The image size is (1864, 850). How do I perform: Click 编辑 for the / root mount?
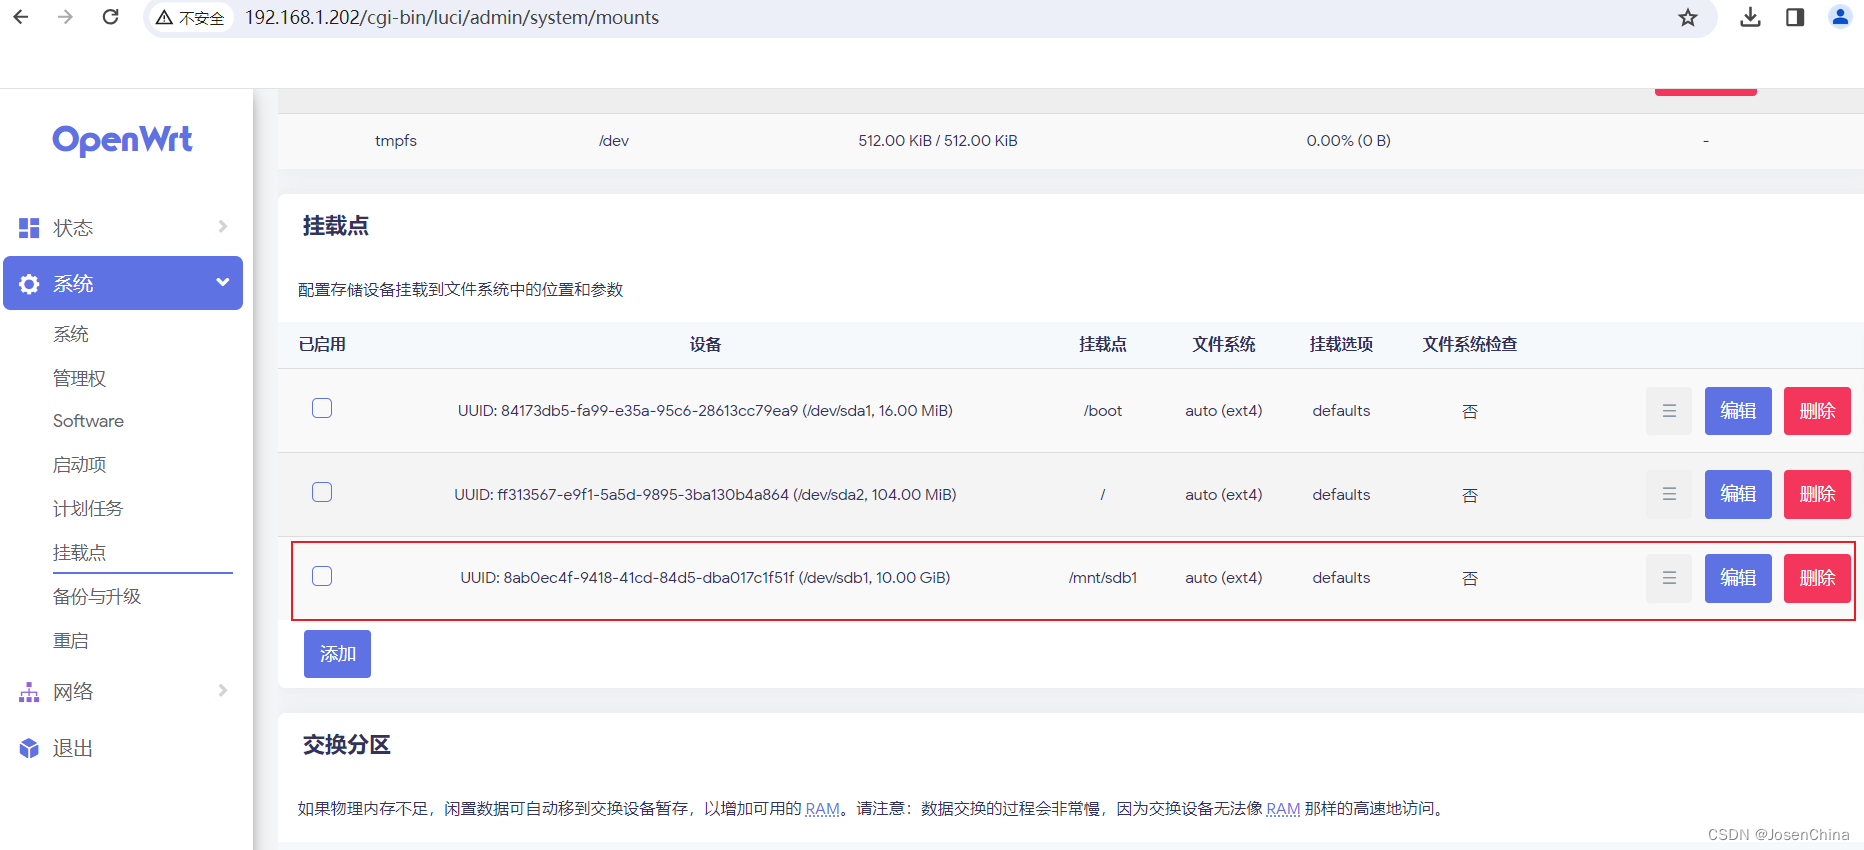[1738, 494]
